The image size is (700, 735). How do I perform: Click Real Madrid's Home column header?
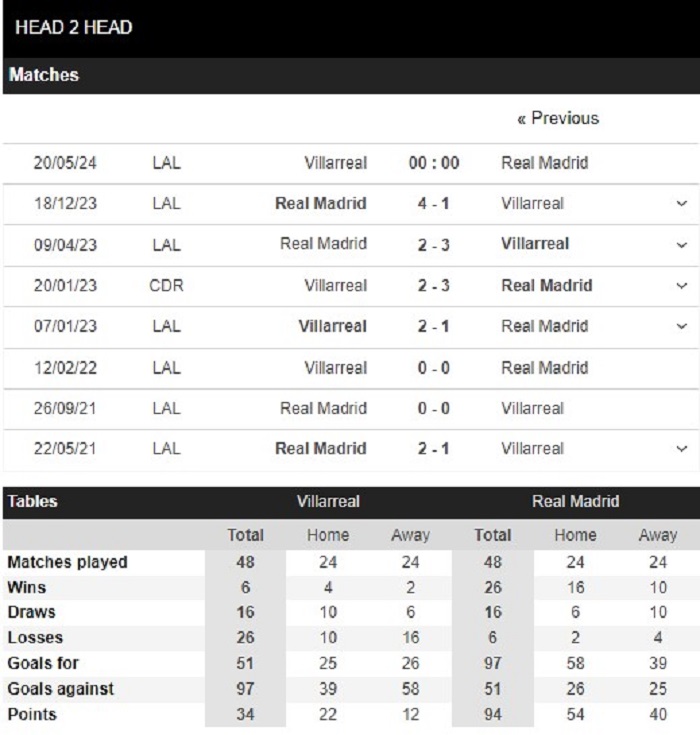[x=575, y=535]
